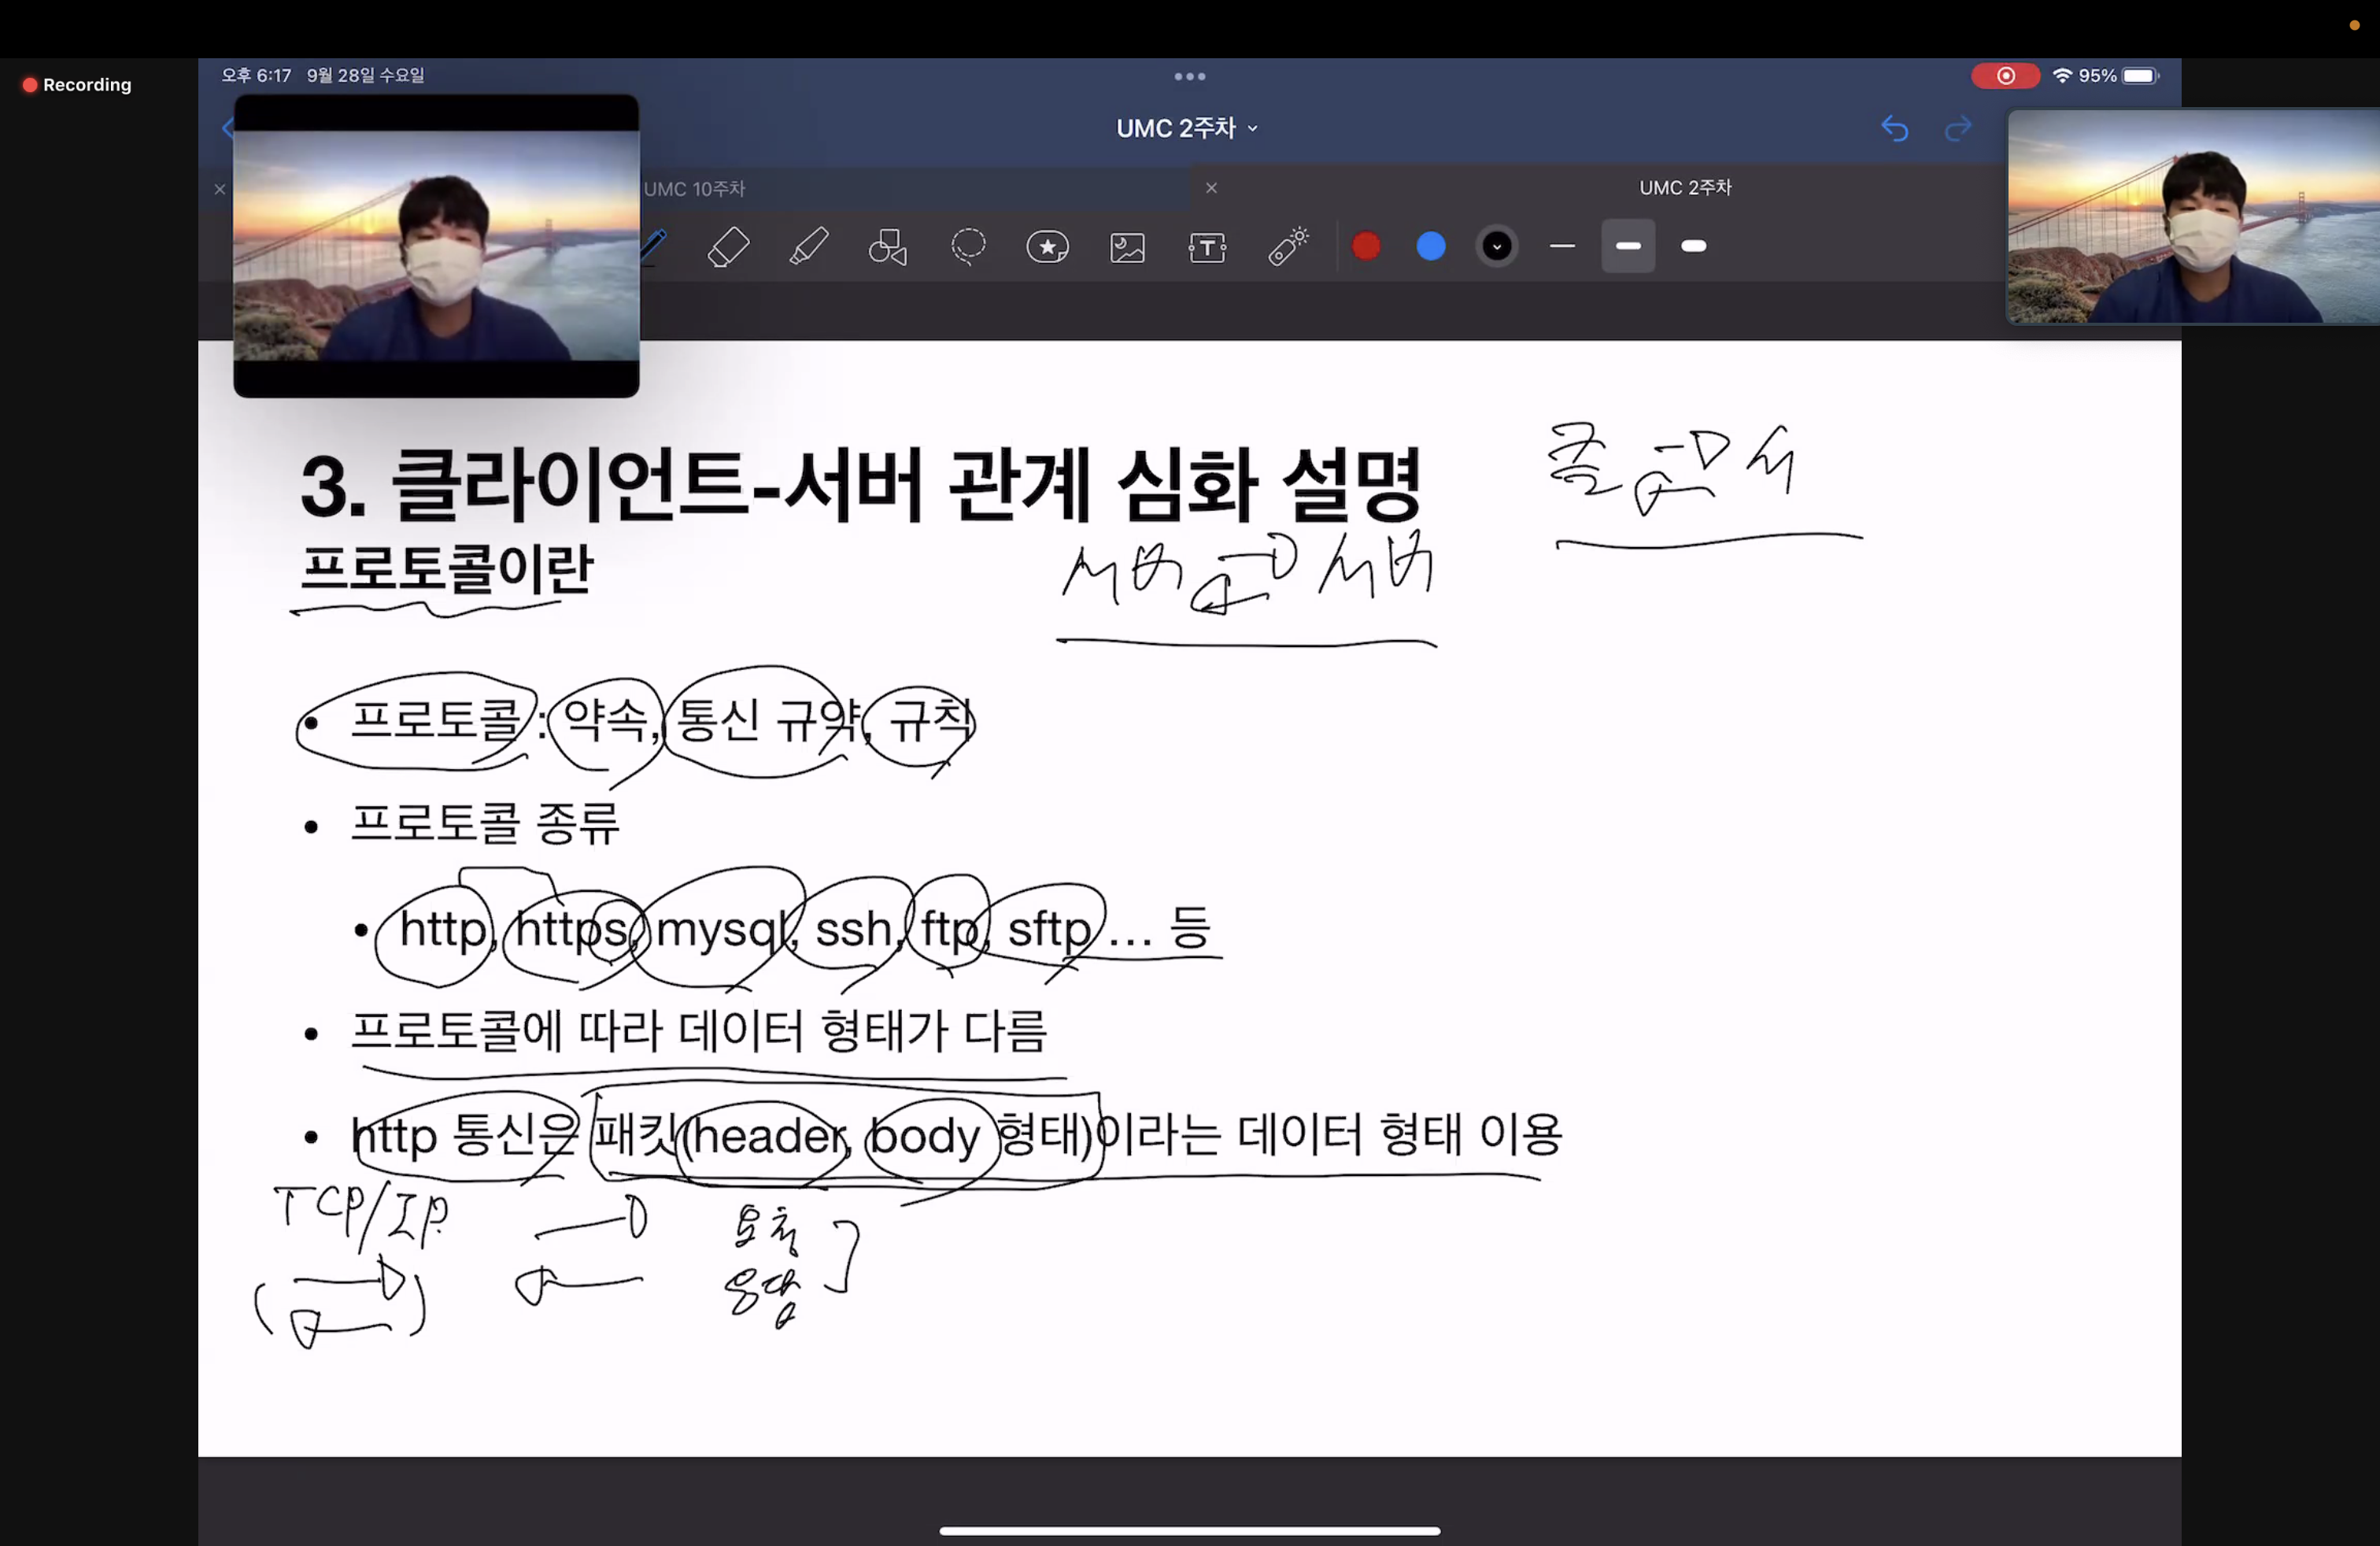Select the Pen tool

[x=654, y=246]
